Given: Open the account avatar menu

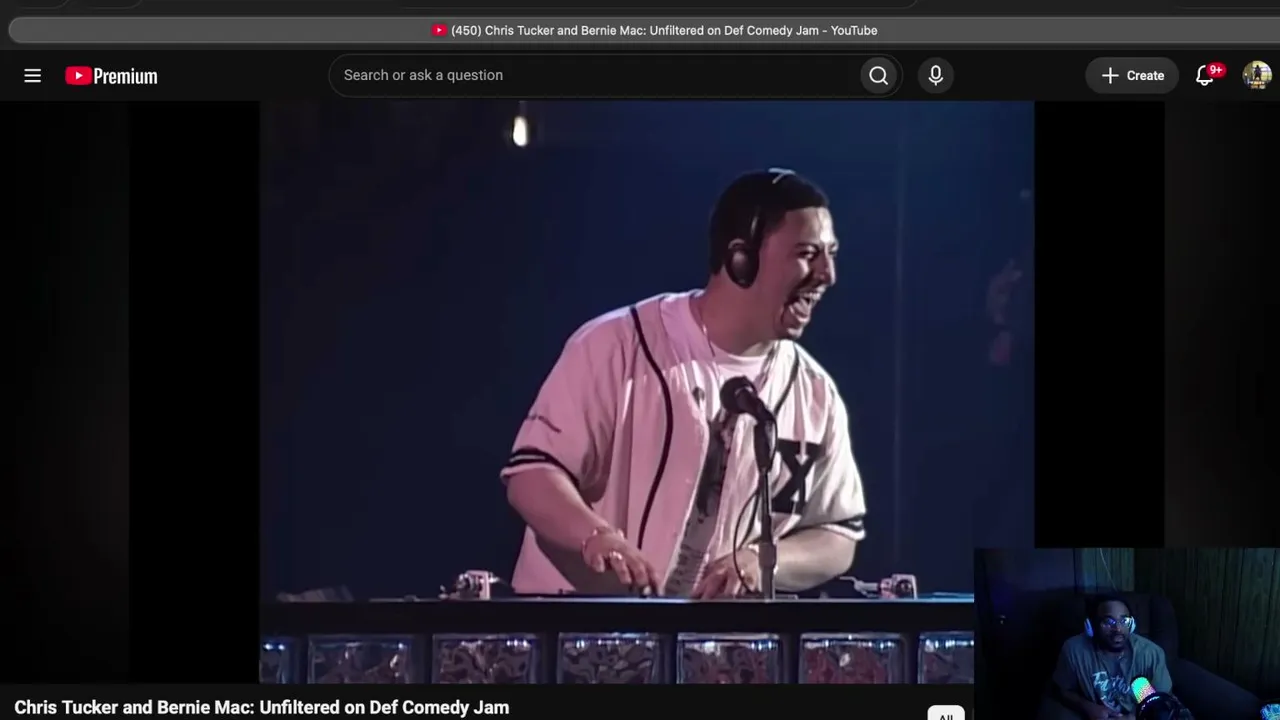Looking at the screenshot, I should click(1257, 76).
